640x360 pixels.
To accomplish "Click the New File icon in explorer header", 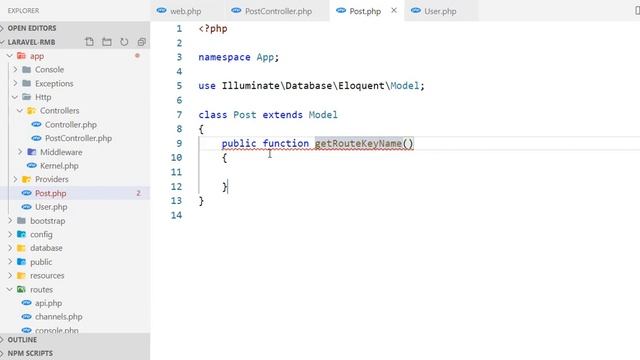I will click(x=89, y=42).
